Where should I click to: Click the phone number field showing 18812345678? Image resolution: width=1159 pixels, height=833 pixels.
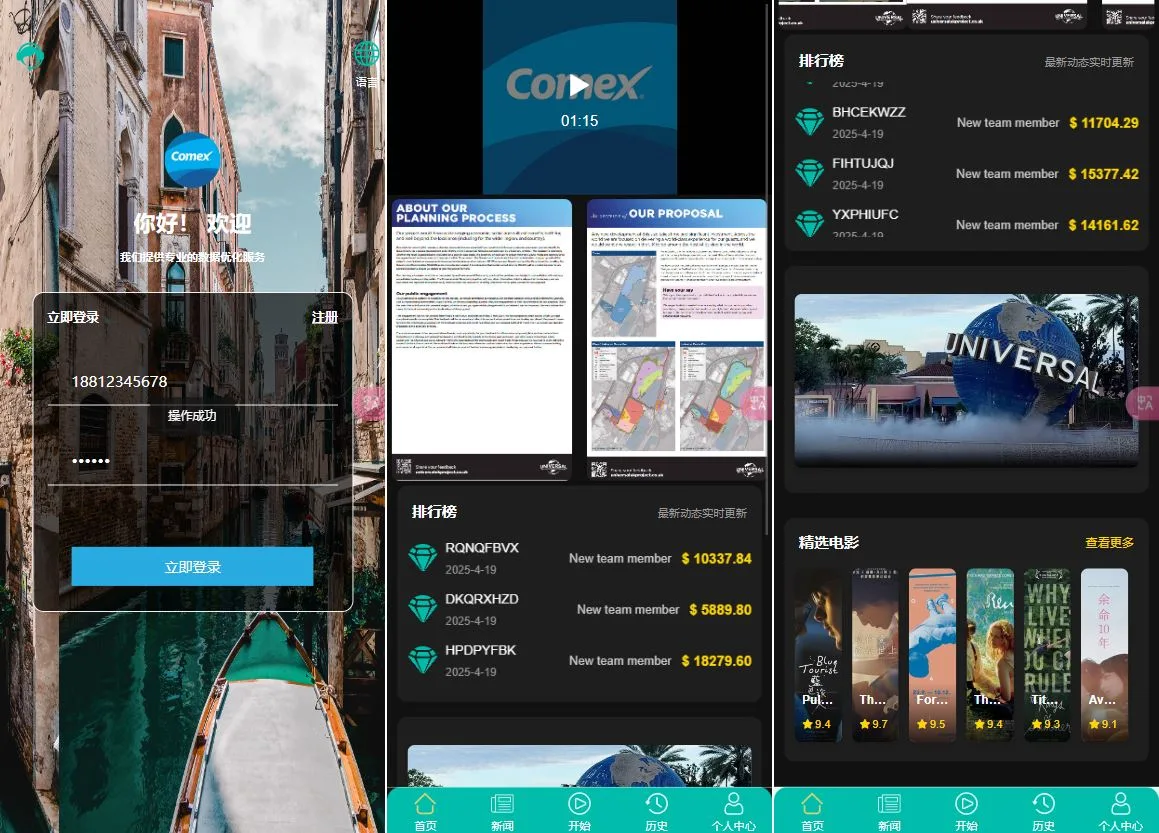[x=192, y=382]
